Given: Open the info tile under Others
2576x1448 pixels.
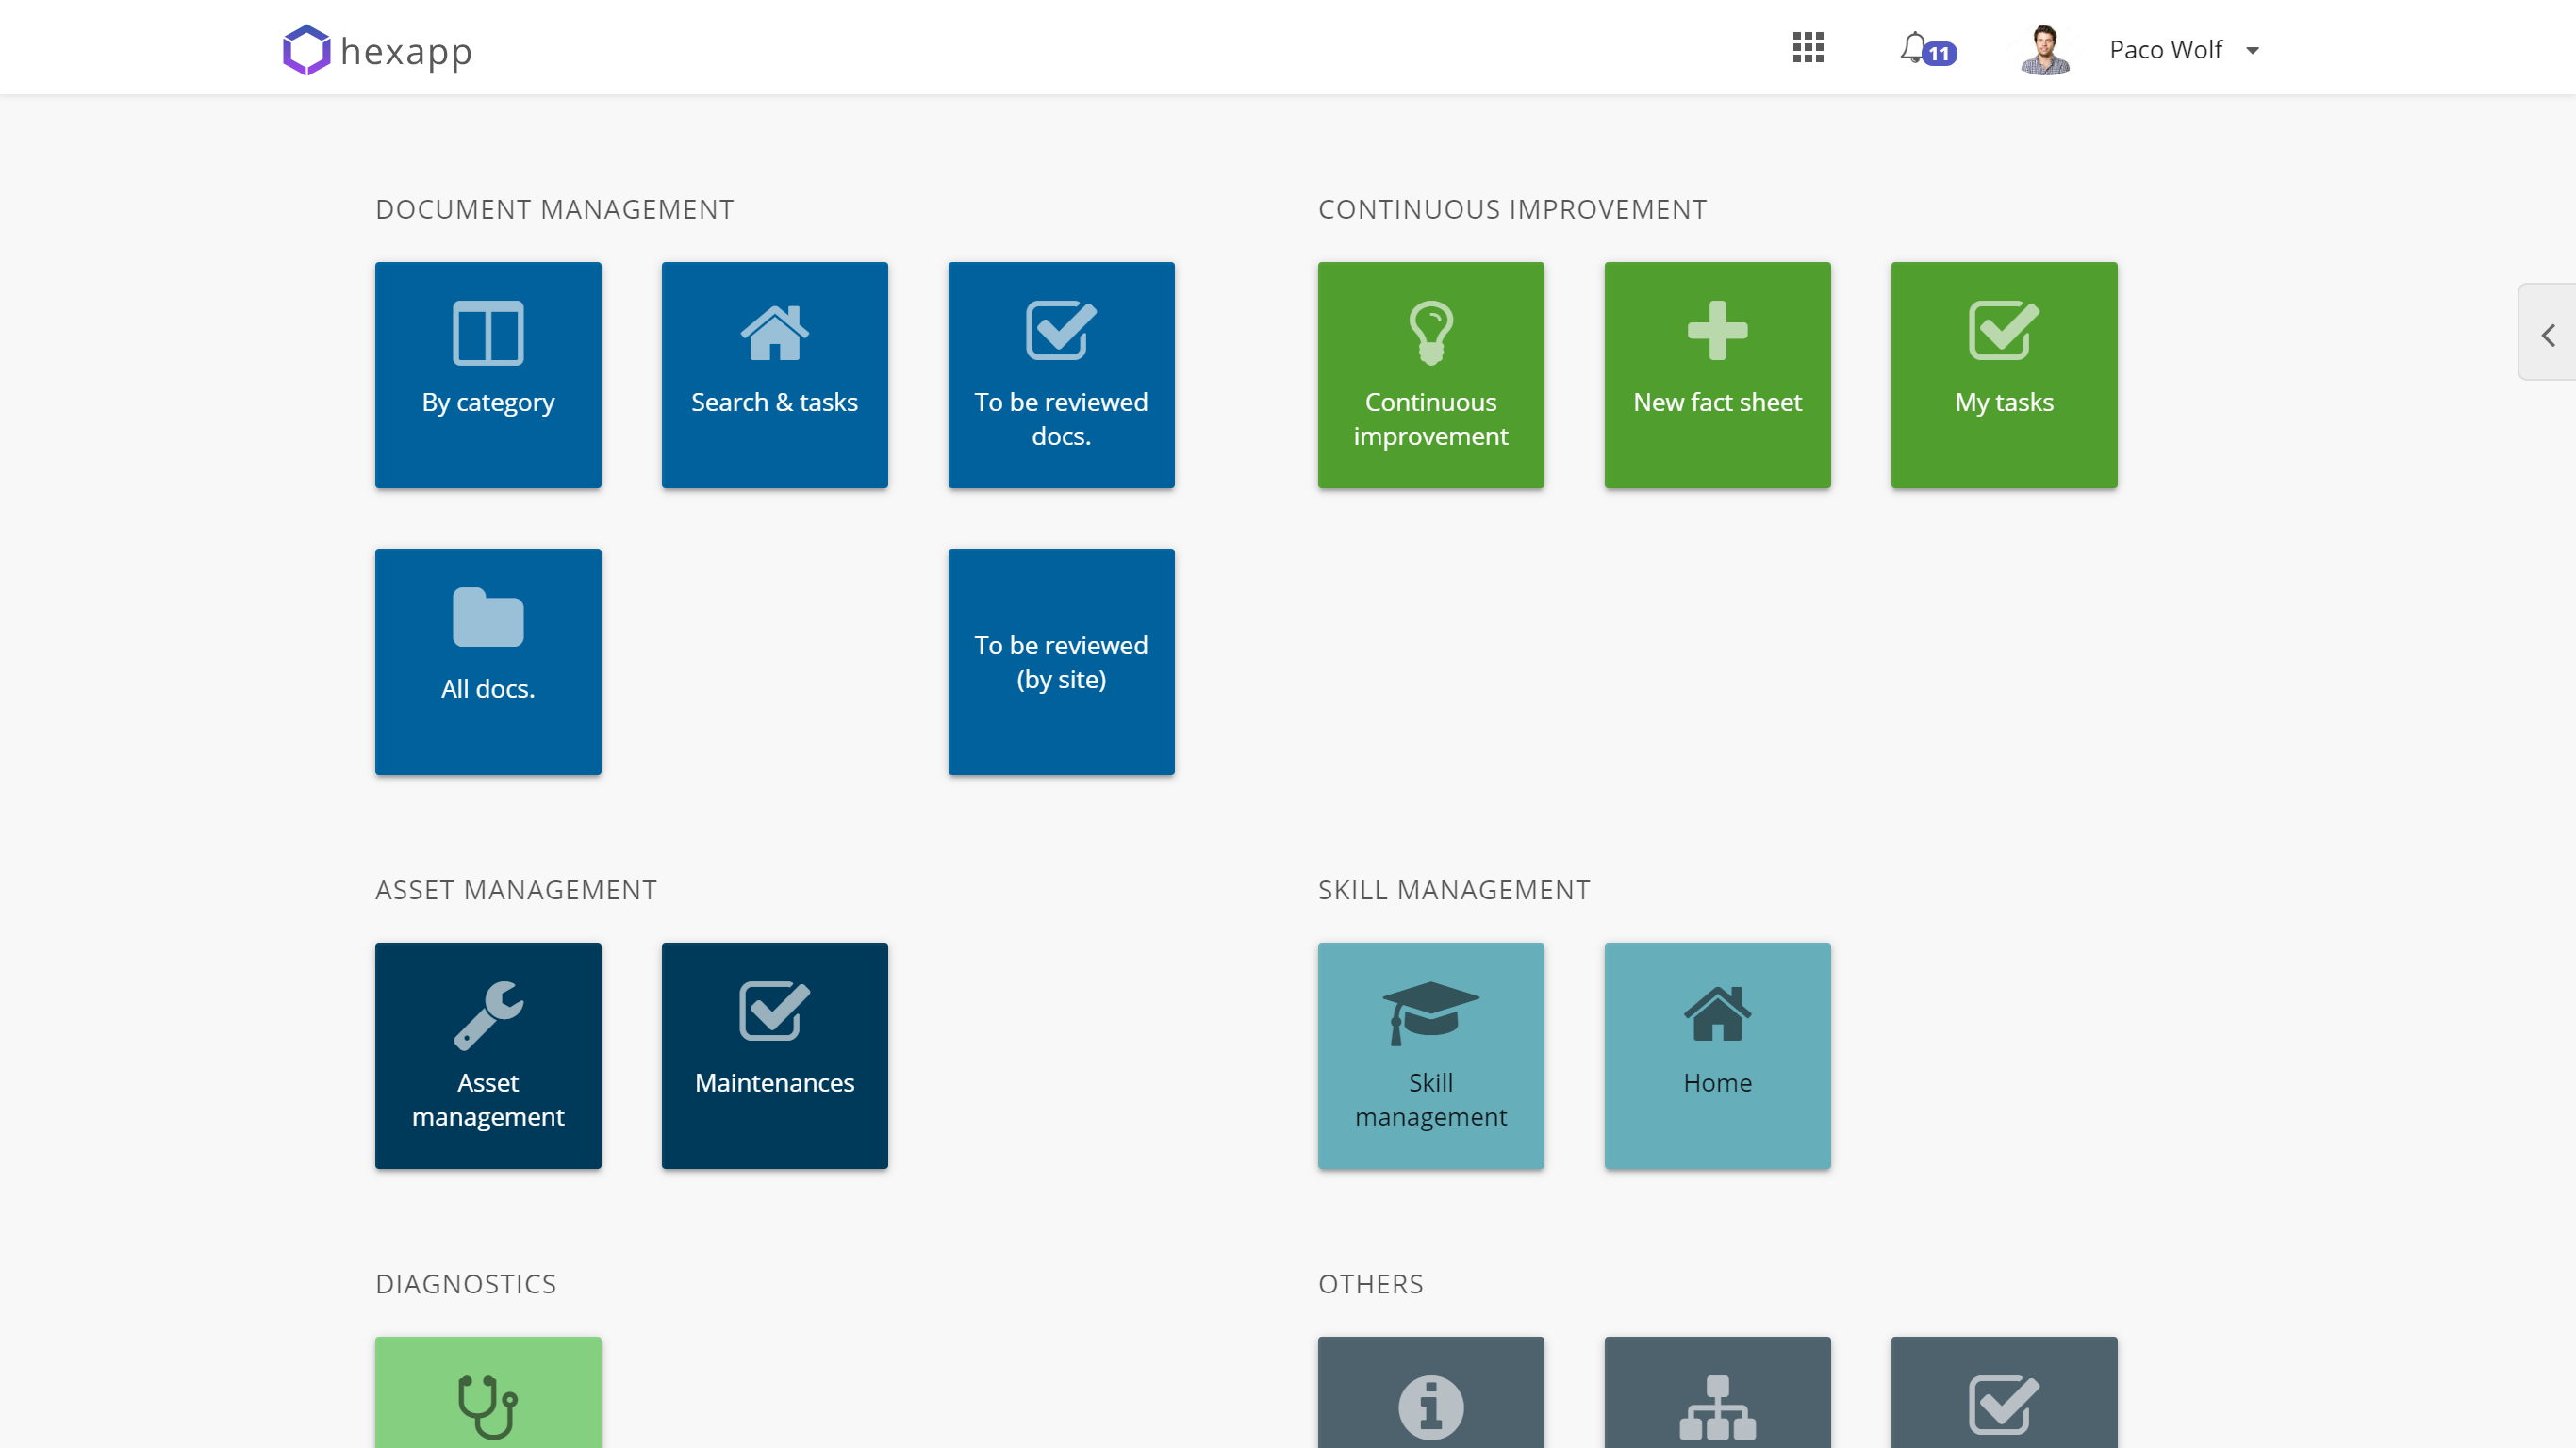Looking at the screenshot, I should point(1431,1393).
